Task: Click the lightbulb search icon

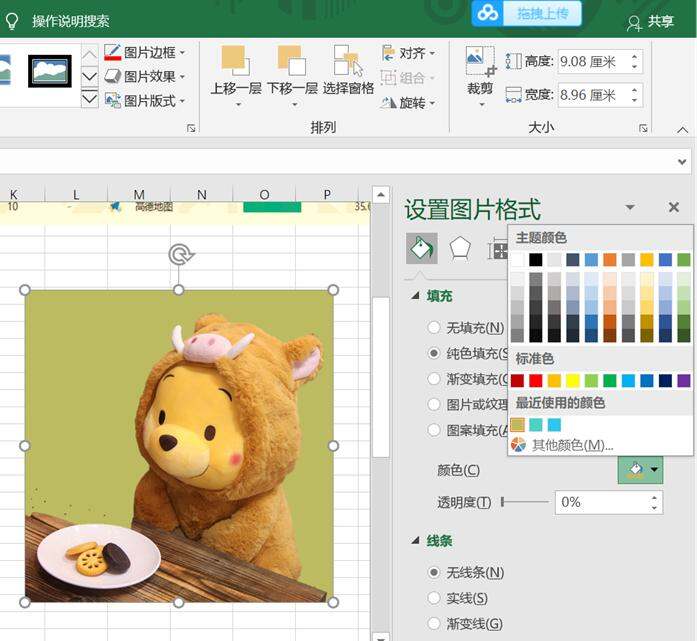Action: [x=11, y=21]
